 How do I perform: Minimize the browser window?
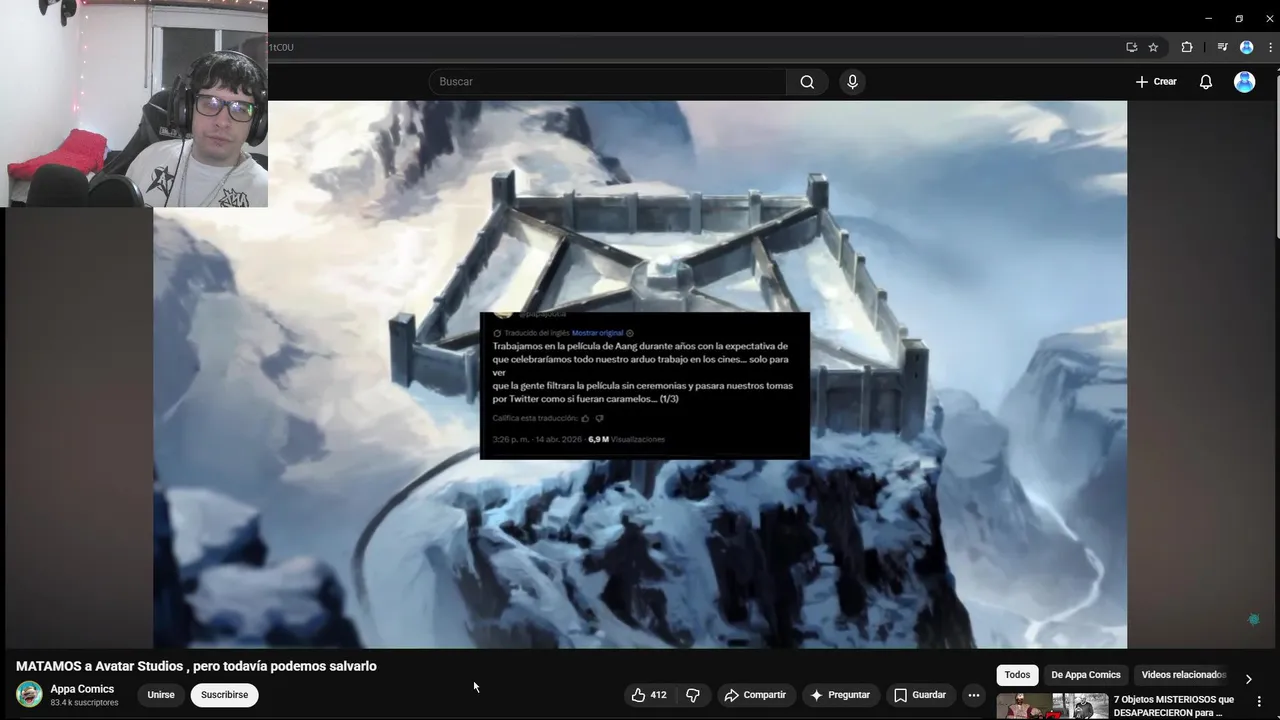(1208, 18)
